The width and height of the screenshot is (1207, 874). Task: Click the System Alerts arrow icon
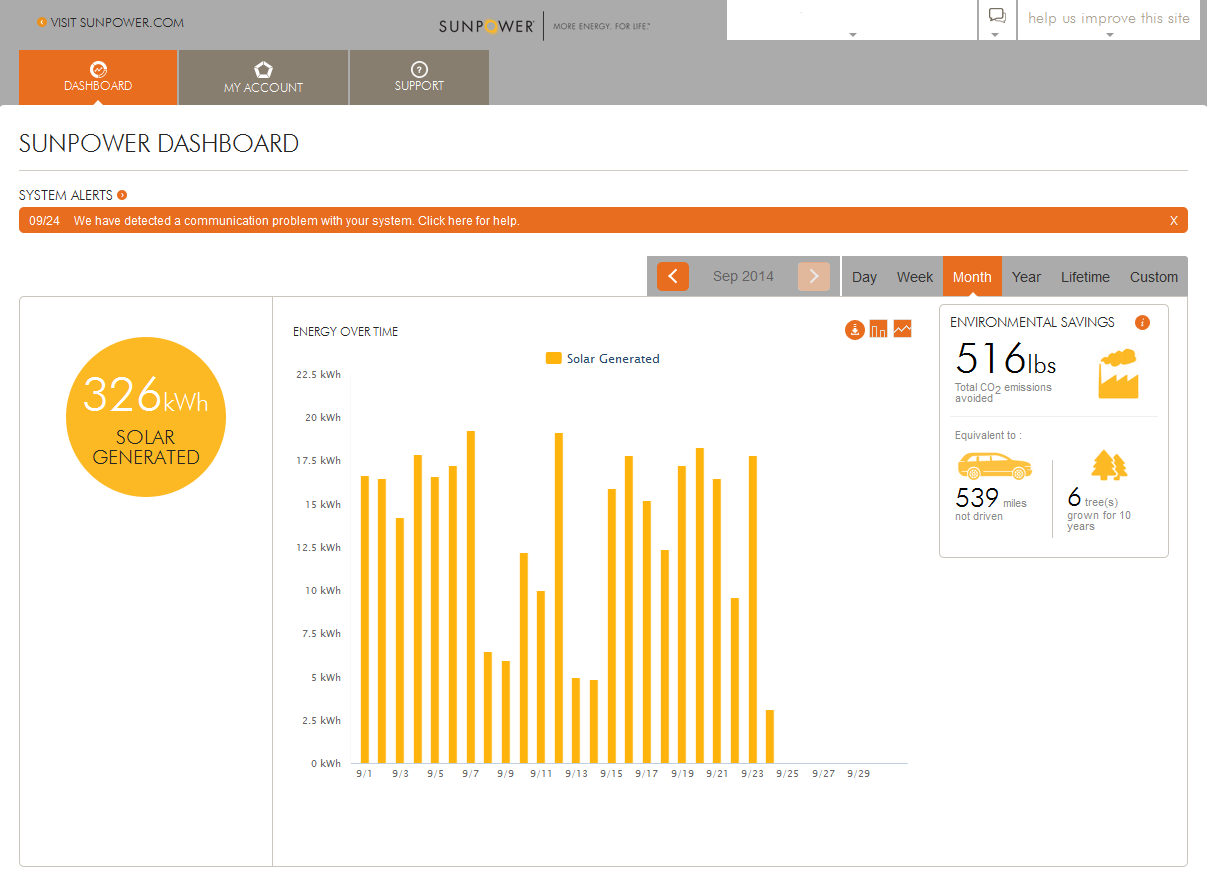(x=122, y=195)
